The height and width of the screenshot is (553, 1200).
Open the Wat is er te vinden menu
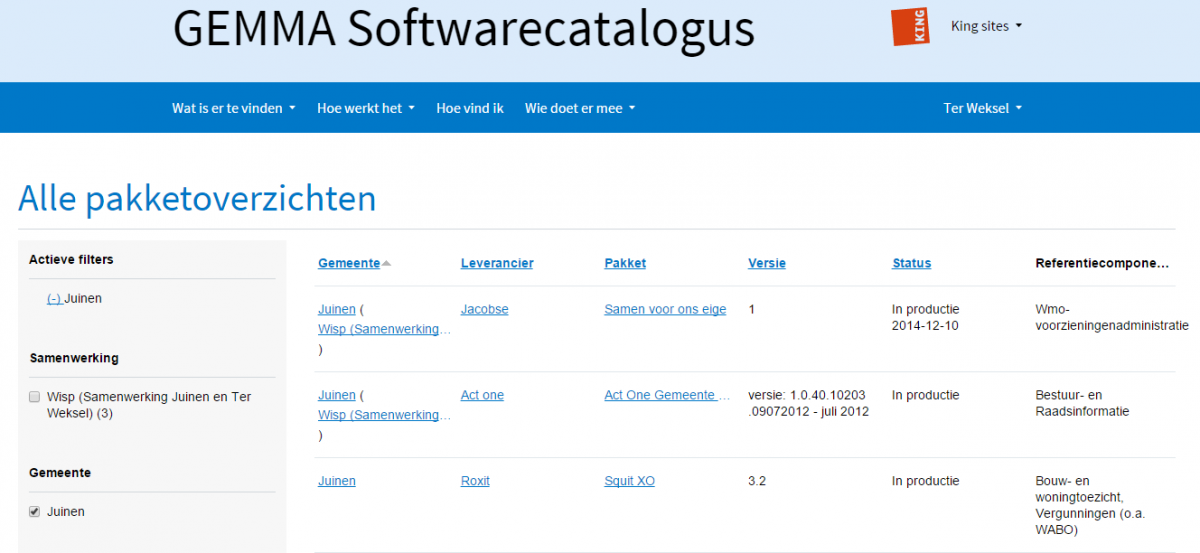point(234,108)
